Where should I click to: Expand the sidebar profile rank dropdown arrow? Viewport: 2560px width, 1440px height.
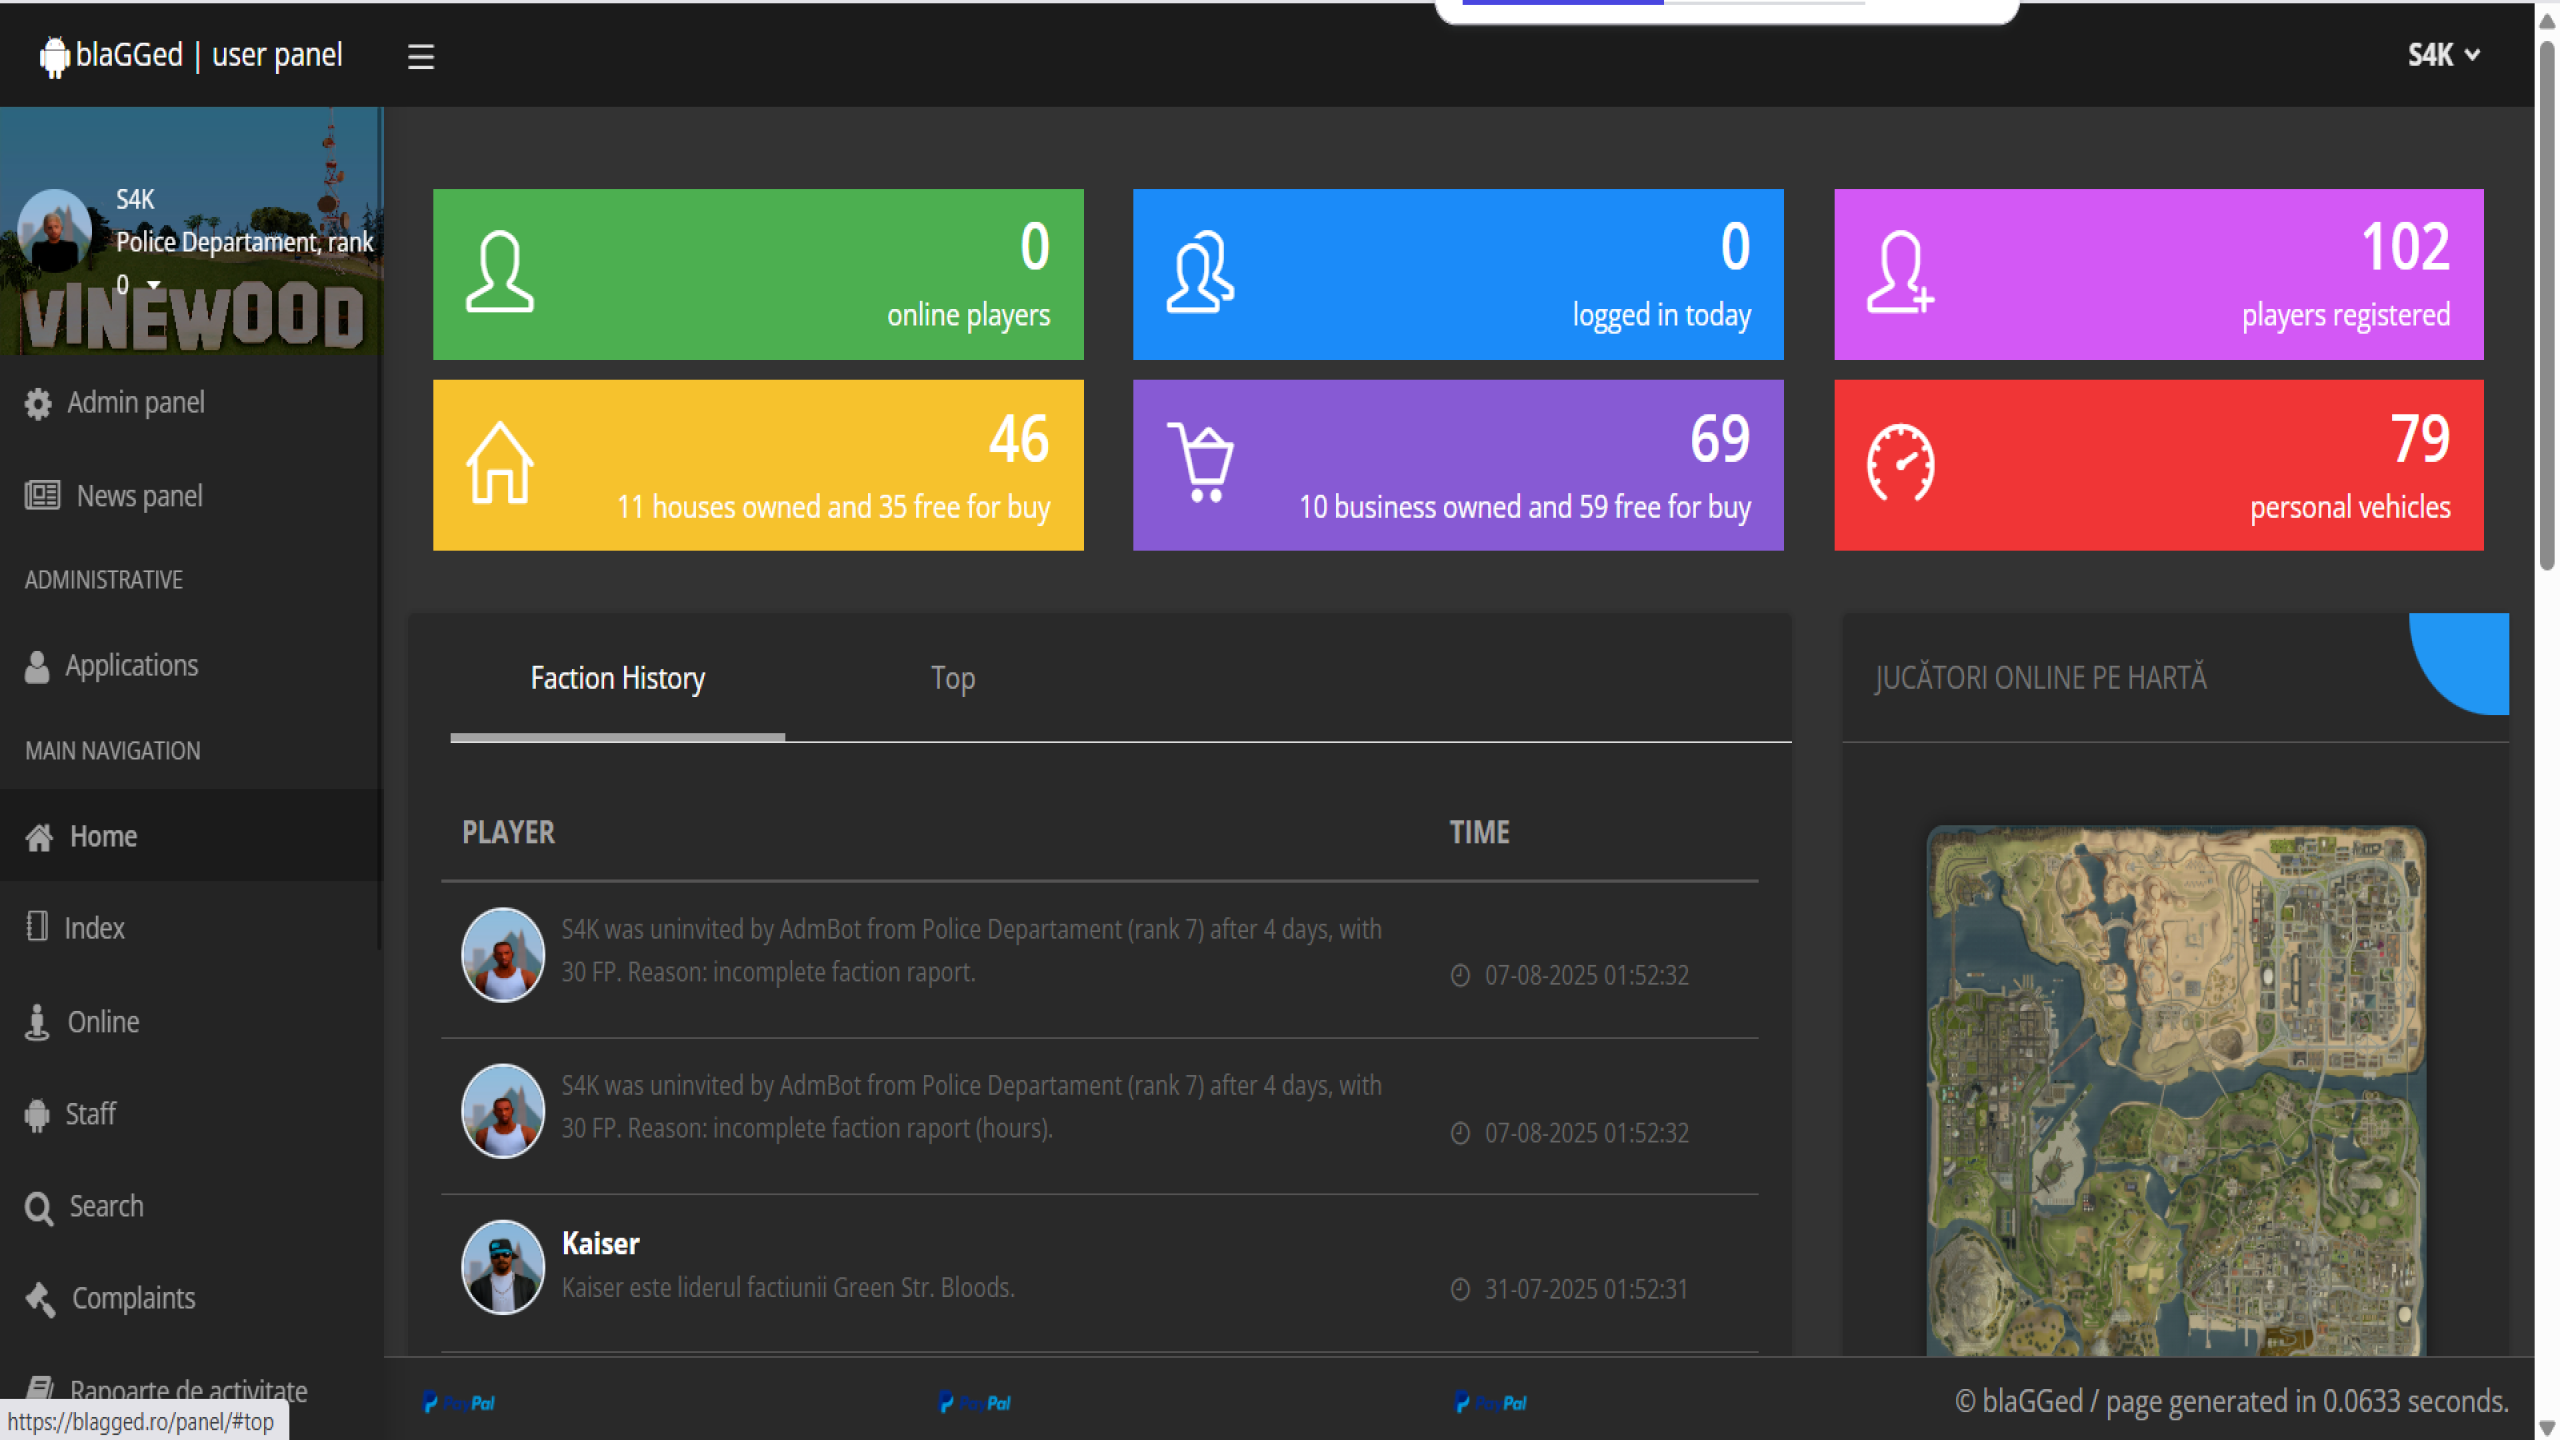tap(153, 285)
